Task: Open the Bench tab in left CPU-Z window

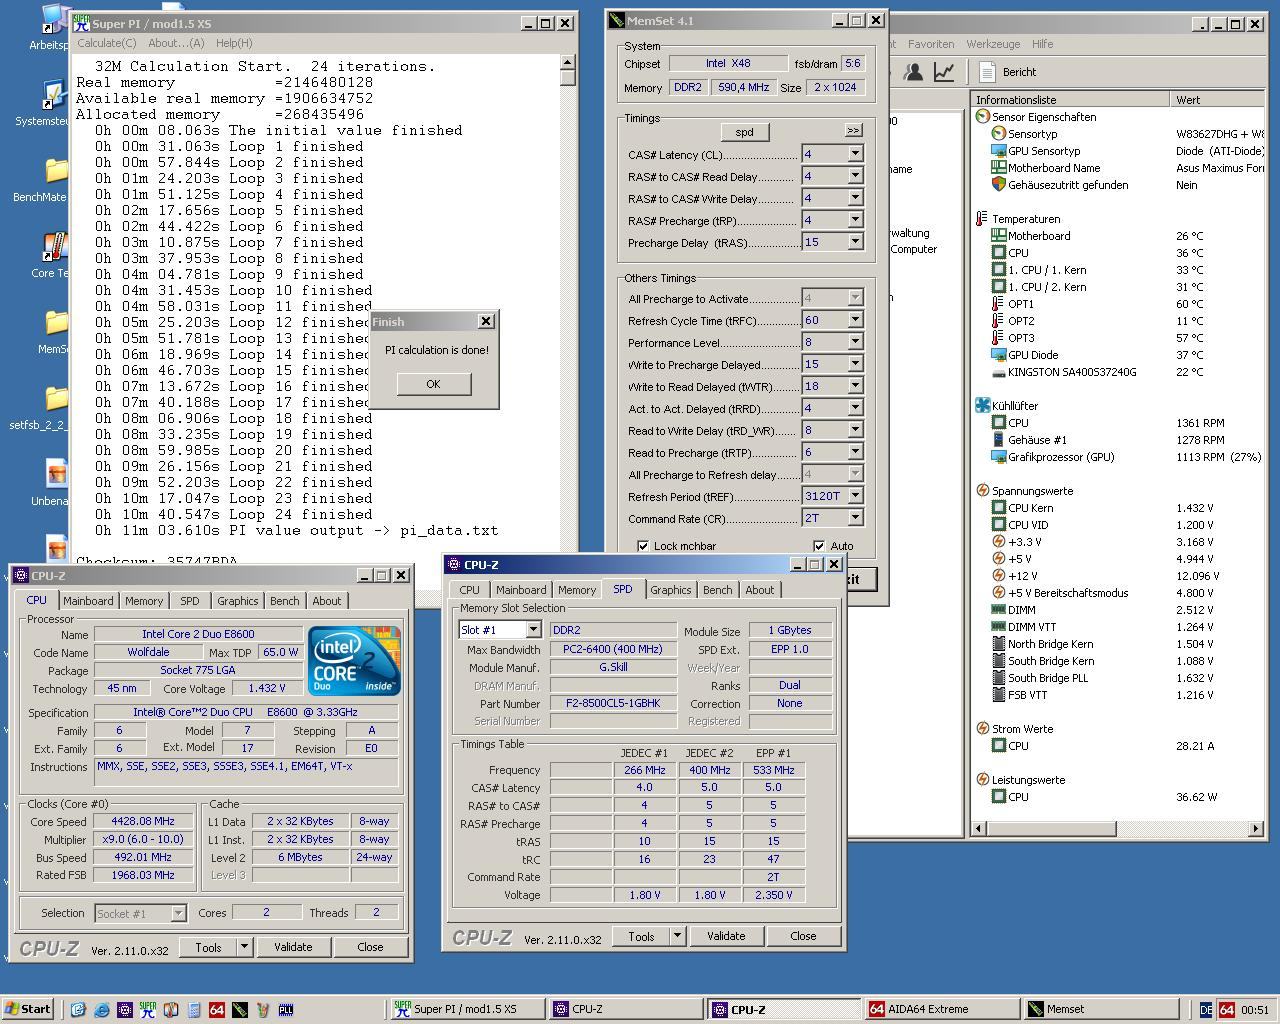Action: point(284,601)
